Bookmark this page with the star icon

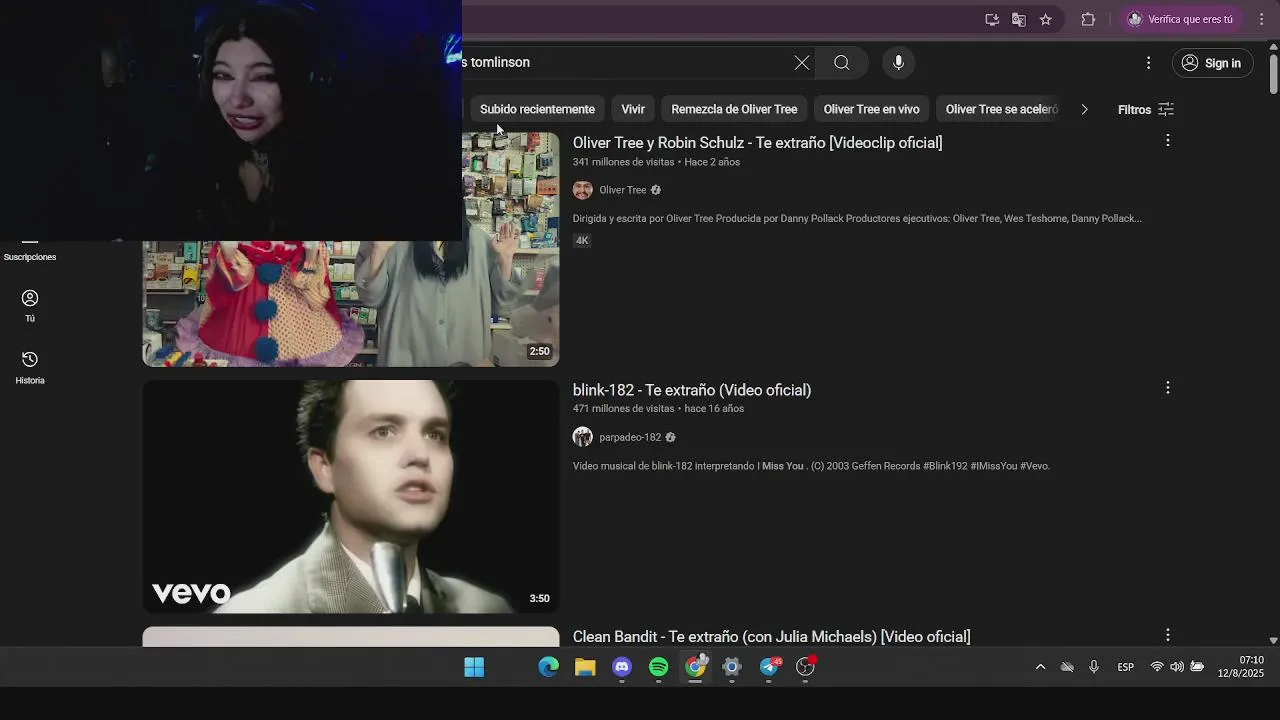pyautogui.click(x=1046, y=19)
